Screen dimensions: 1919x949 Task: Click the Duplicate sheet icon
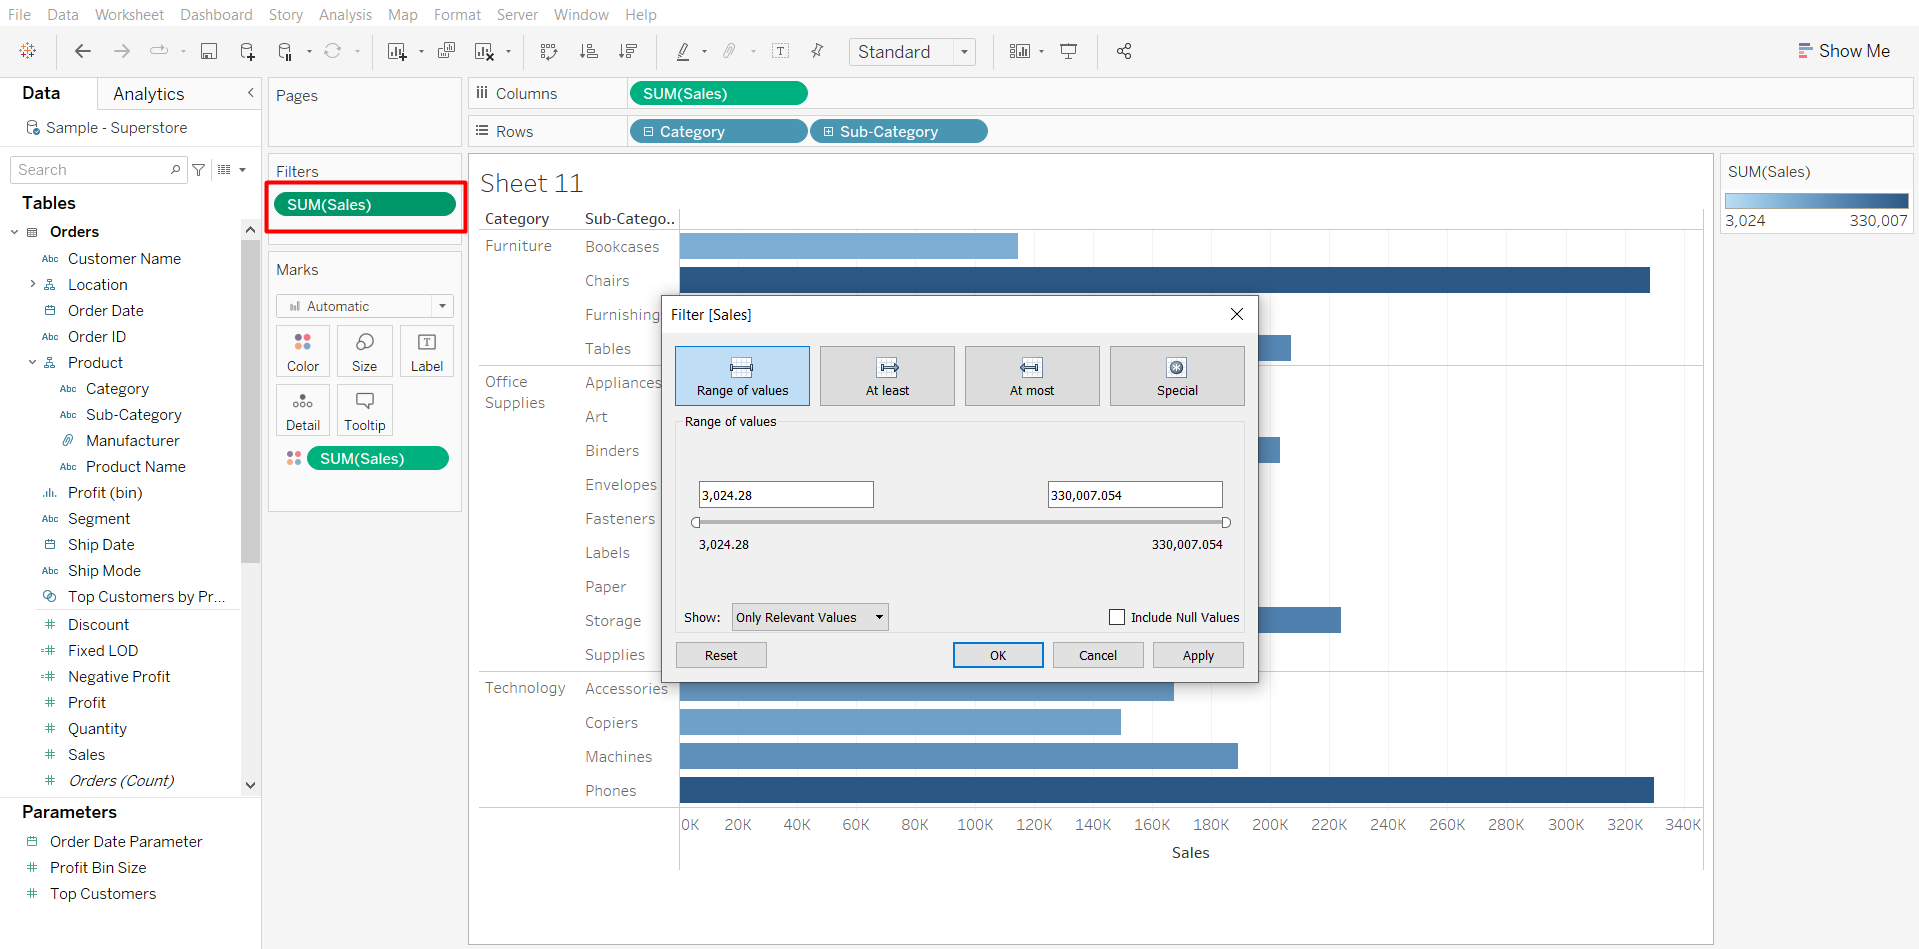coord(447,51)
